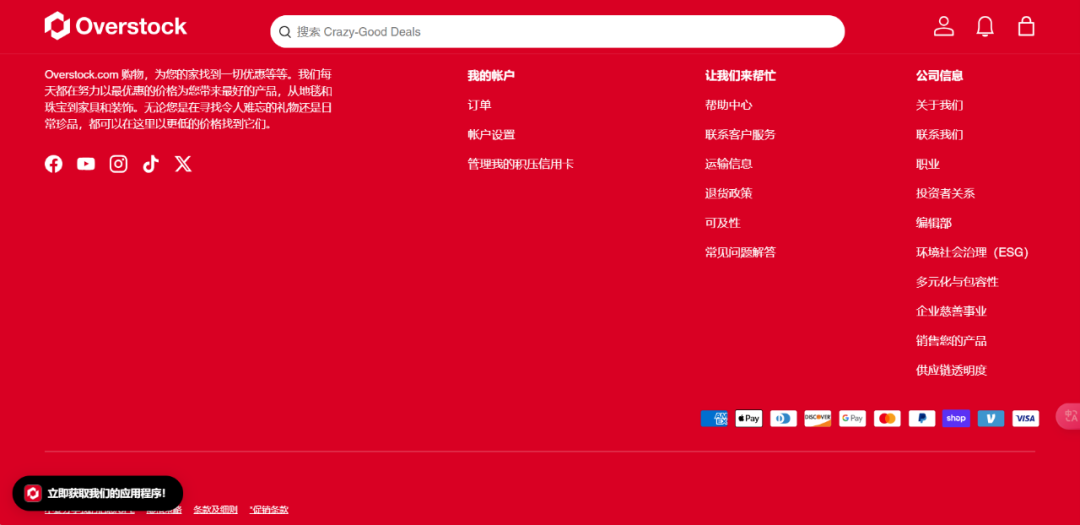
Task: Open the X (Twitter) social icon
Action: [x=183, y=164]
